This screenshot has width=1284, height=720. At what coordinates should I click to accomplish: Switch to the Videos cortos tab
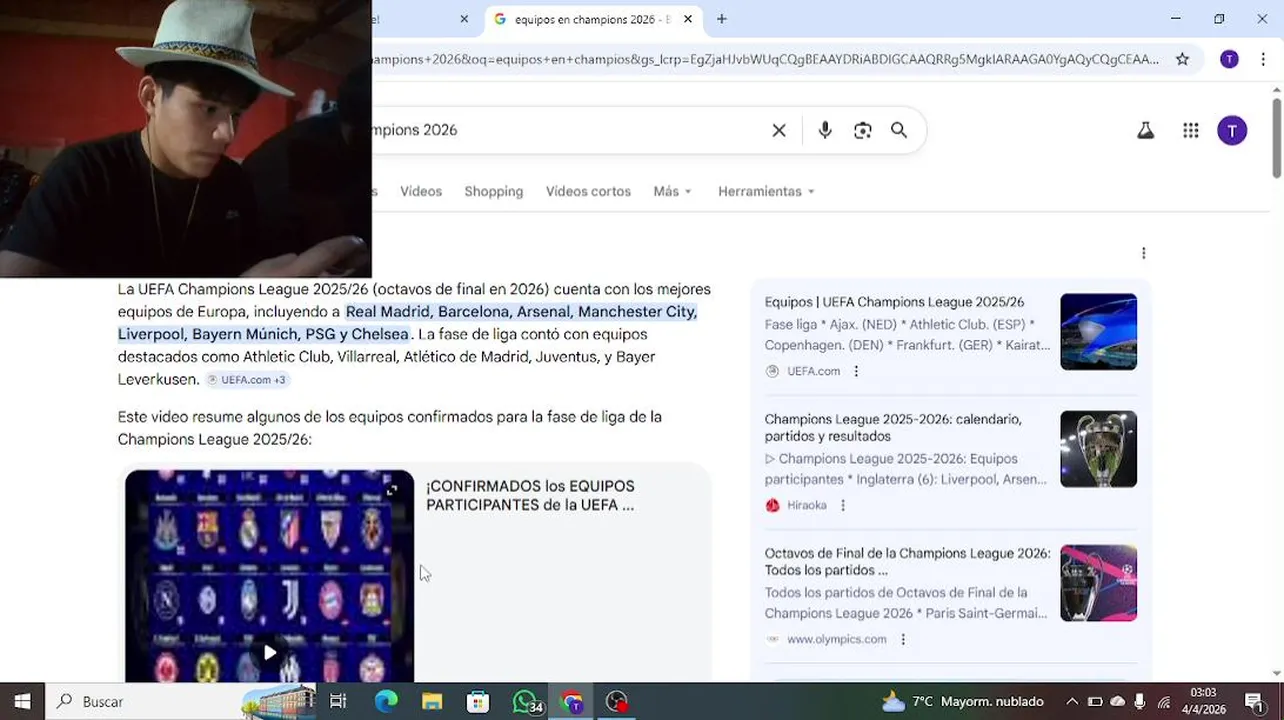click(588, 191)
